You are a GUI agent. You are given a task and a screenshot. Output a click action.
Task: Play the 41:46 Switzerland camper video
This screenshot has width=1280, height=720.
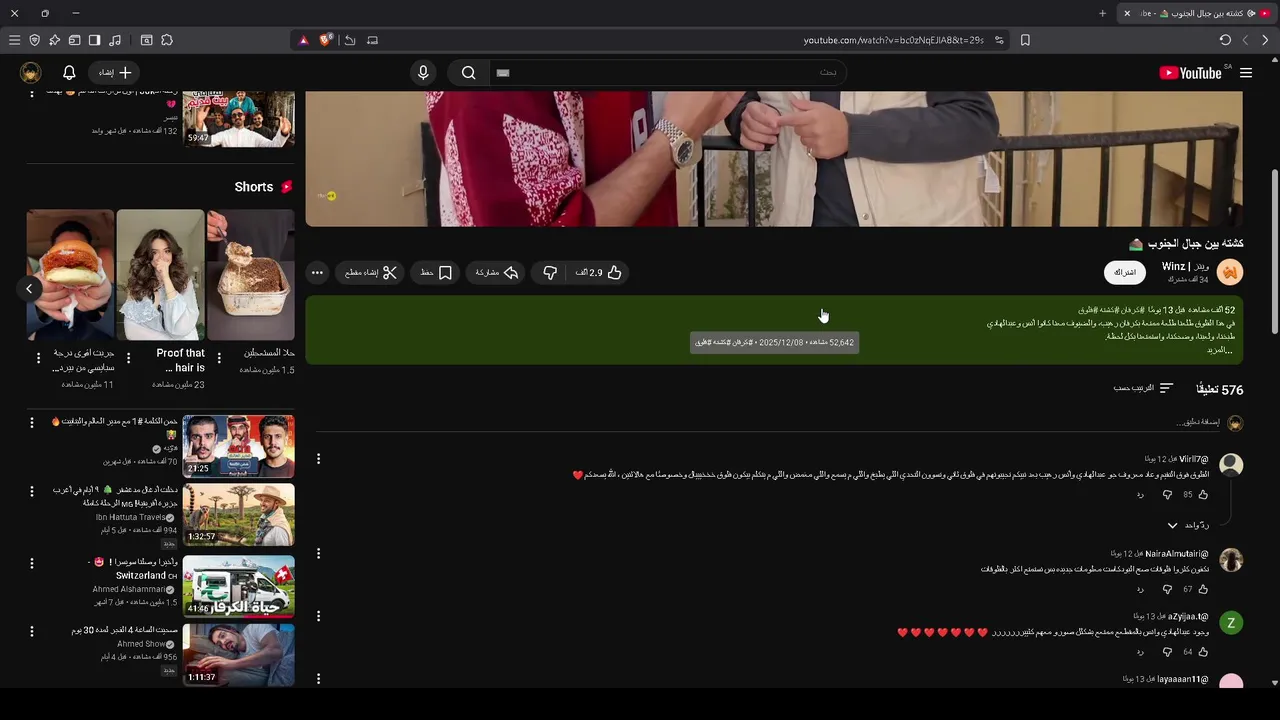[x=238, y=586]
